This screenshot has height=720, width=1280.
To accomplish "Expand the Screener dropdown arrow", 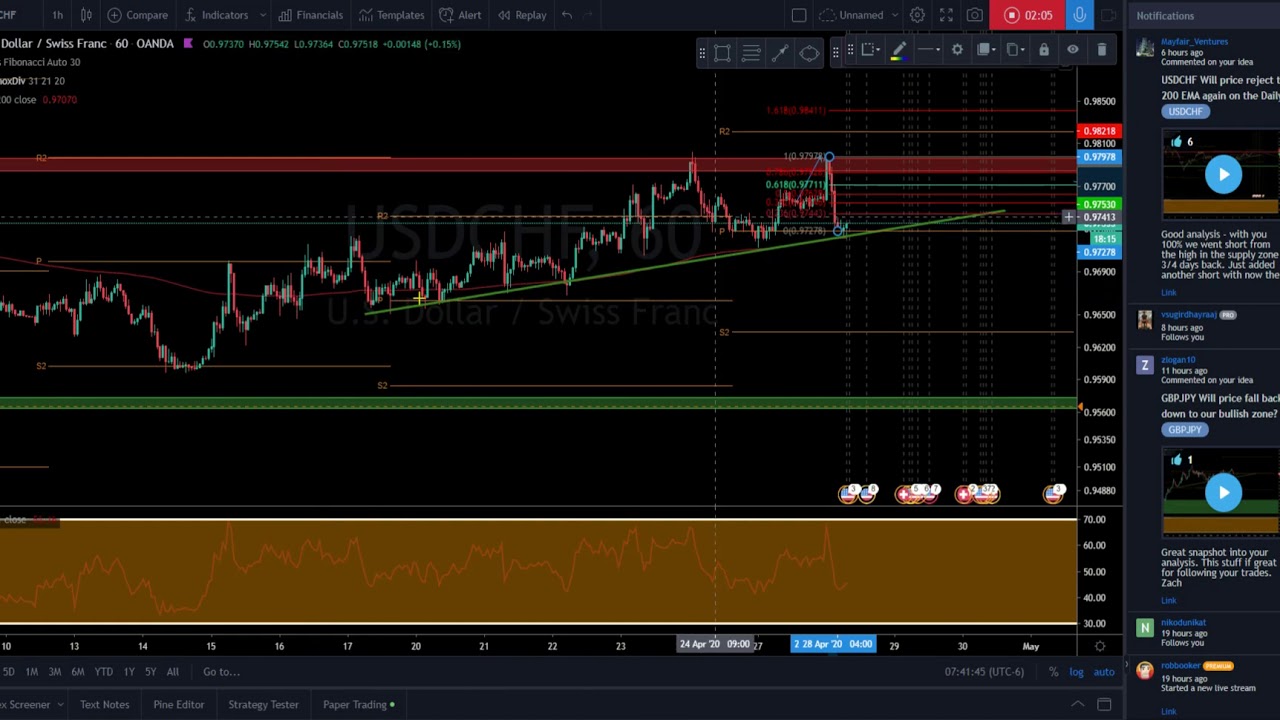I will click(x=60, y=704).
